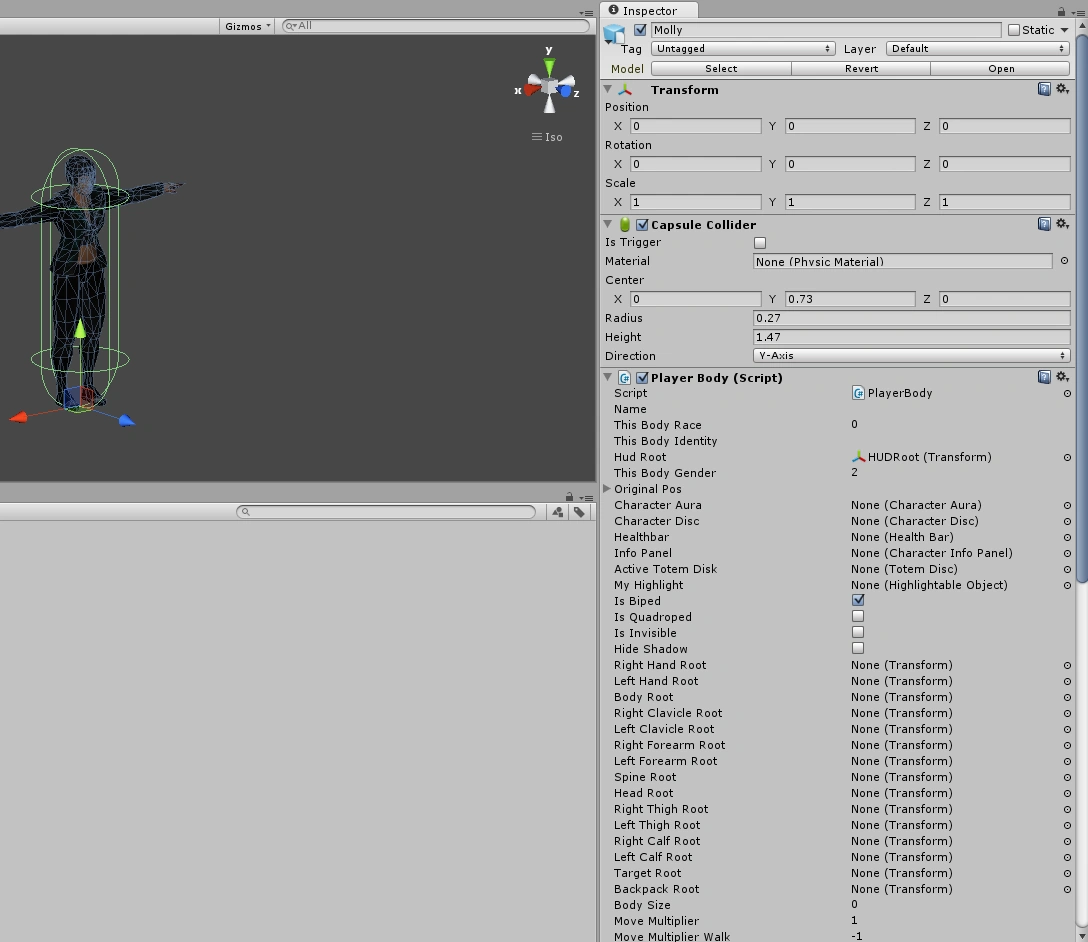This screenshot has height=942, width=1088.
Task: Toggle the Static checkbox
Action: tap(1014, 30)
